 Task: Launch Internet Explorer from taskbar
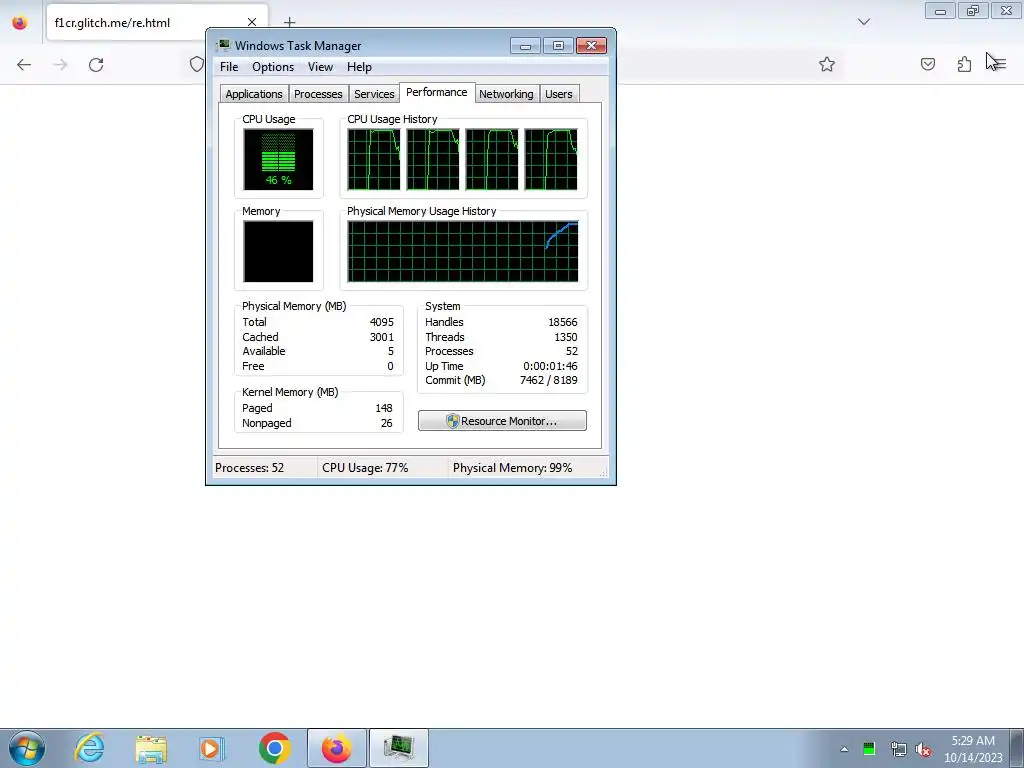coord(89,748)
